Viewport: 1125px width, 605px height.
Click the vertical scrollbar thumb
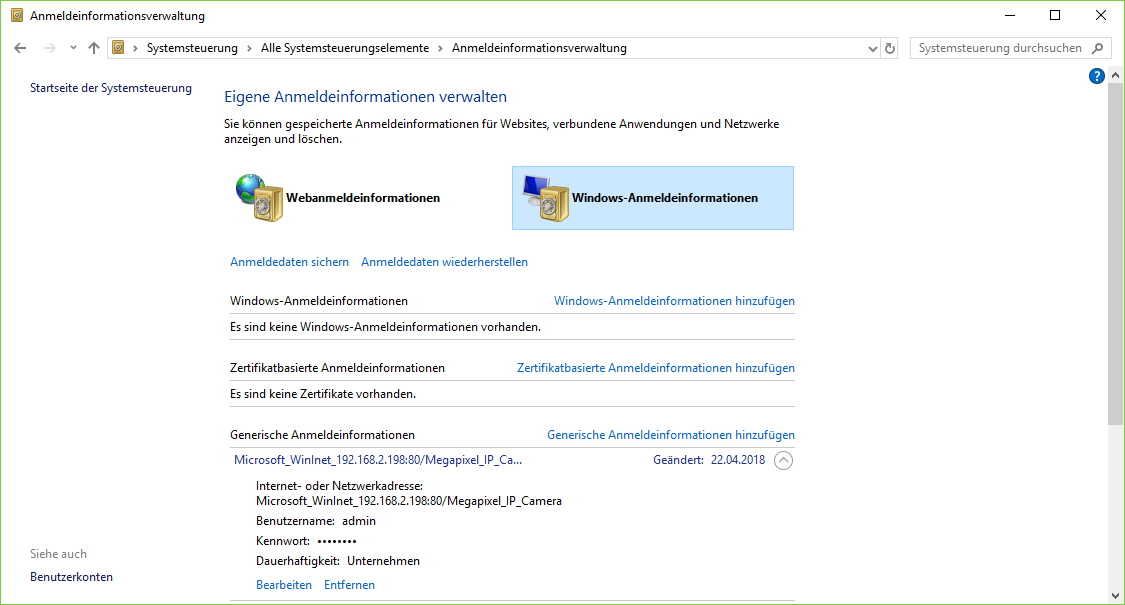click(1115, 253)
